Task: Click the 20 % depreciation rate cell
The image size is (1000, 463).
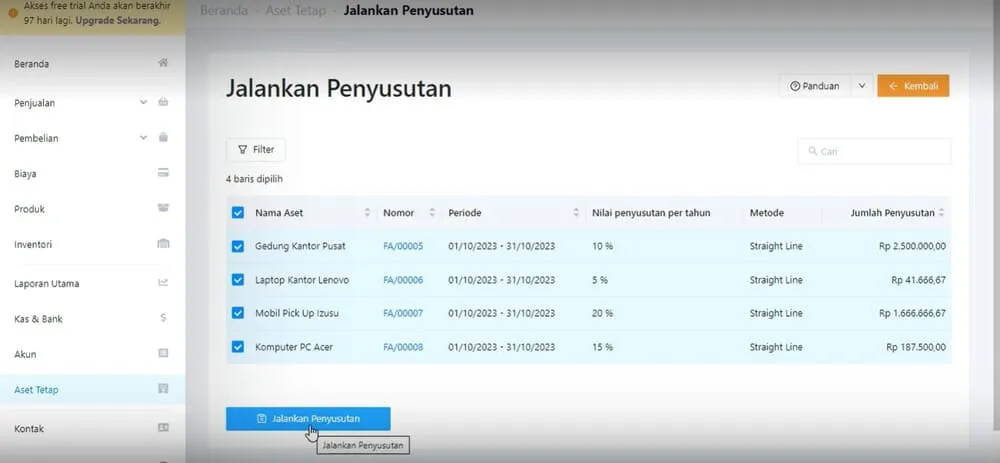Action: 603,313
